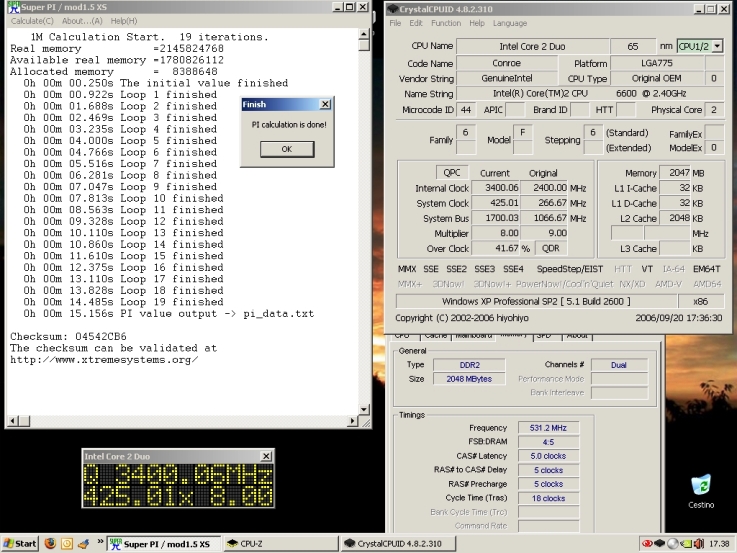Screen dimensions: 737x553
Task: Click CrystalCPUID title bar icon
Action: [392, 9]
